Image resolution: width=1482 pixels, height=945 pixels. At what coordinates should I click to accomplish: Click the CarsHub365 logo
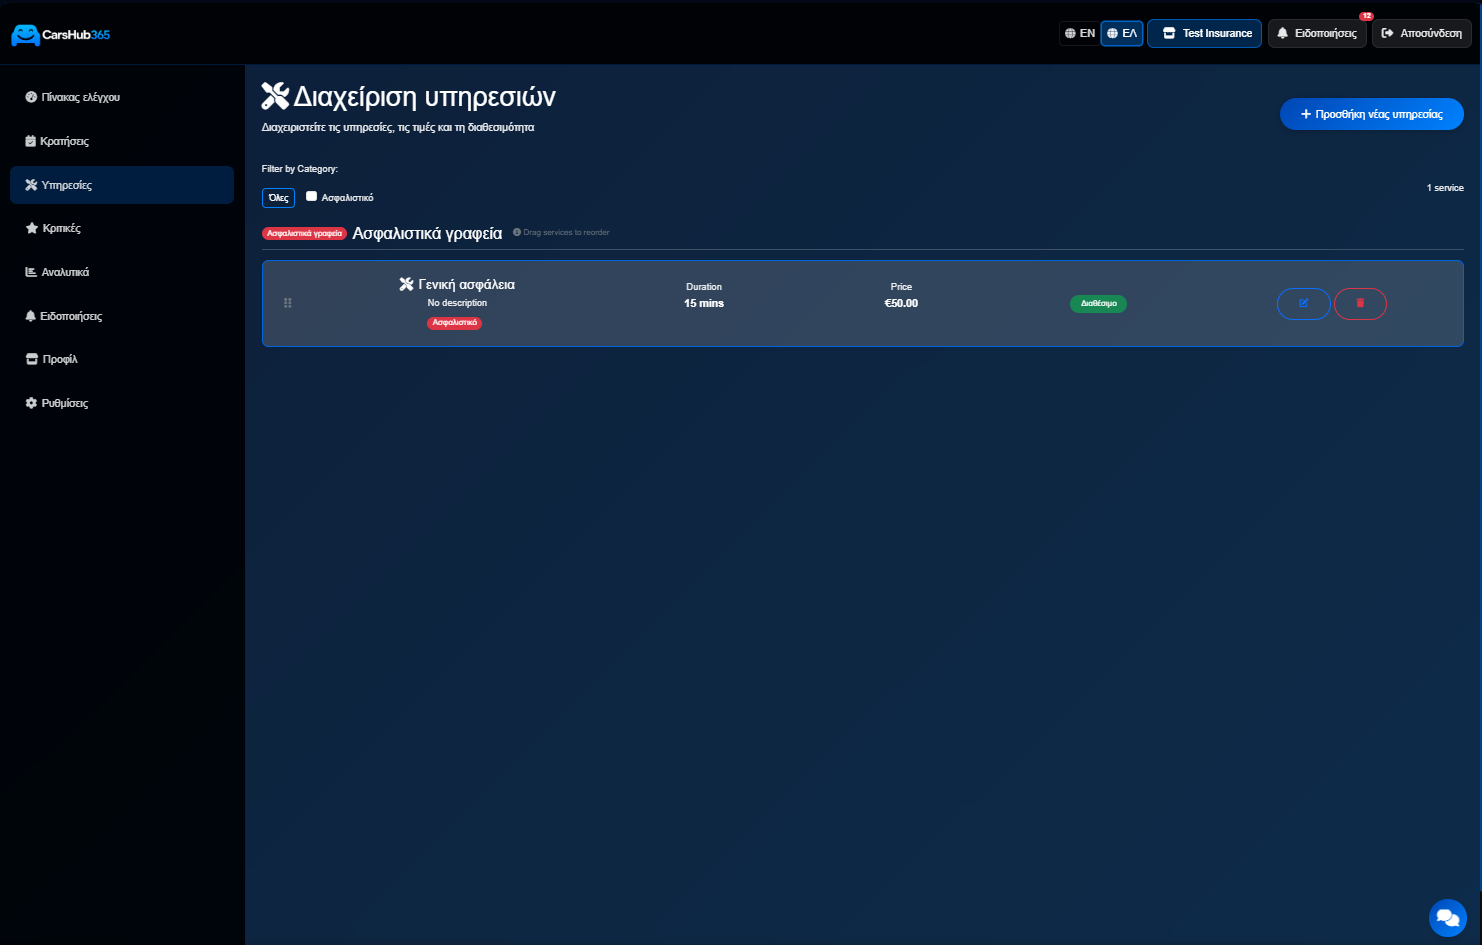click(61, 35)
